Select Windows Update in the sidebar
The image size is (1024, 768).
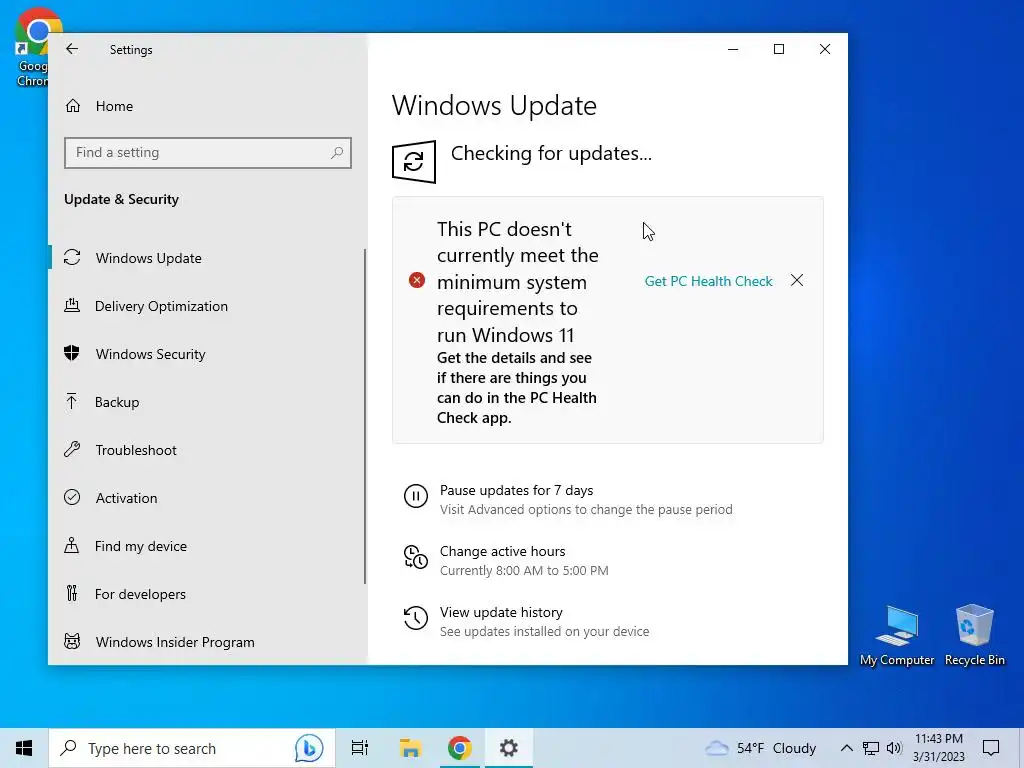pyautogui.click(x=206, y=258)
